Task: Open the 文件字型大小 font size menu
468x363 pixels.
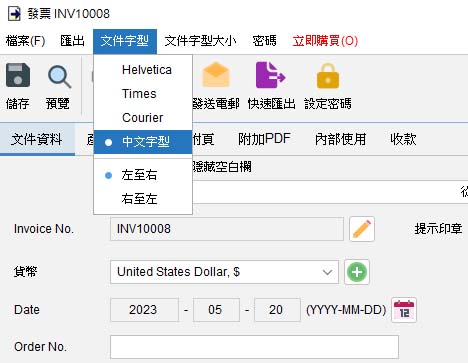Action: click(200, 41)
